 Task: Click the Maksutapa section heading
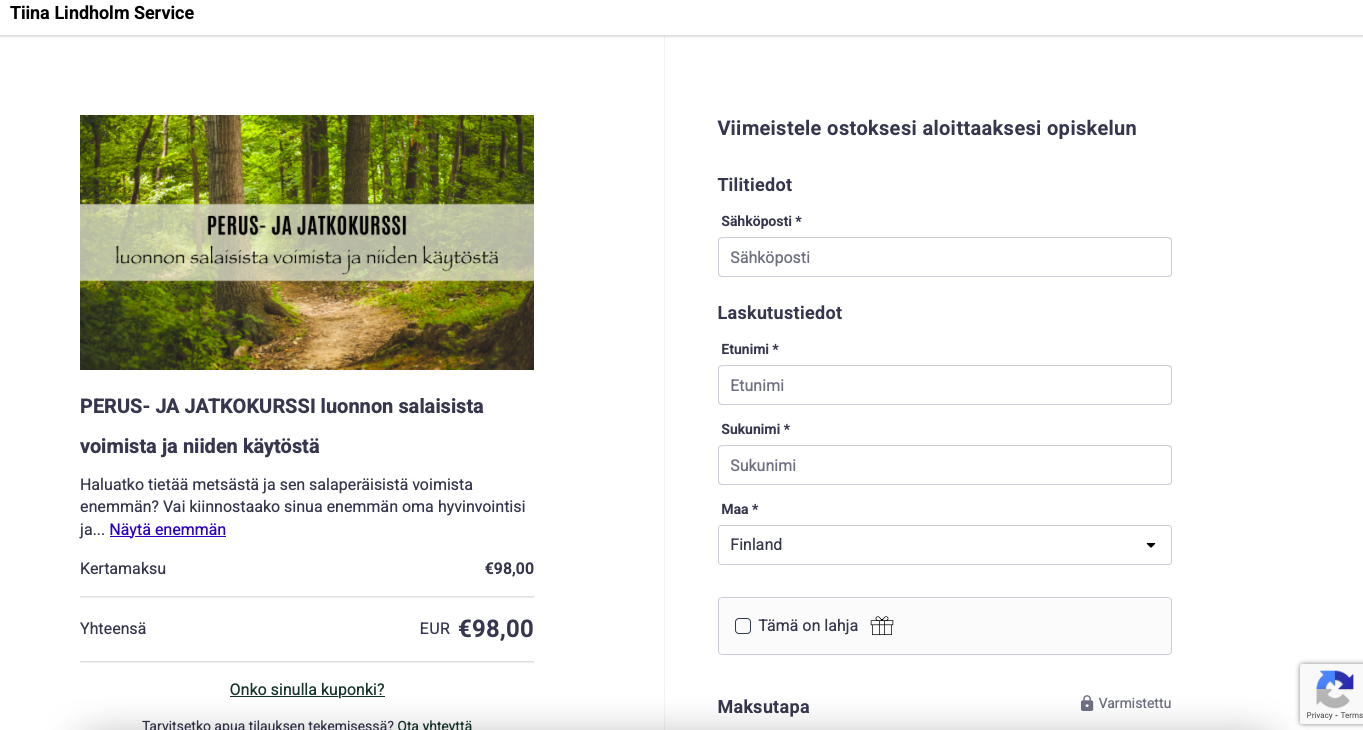pyautogui.click(x=763, y=707)
